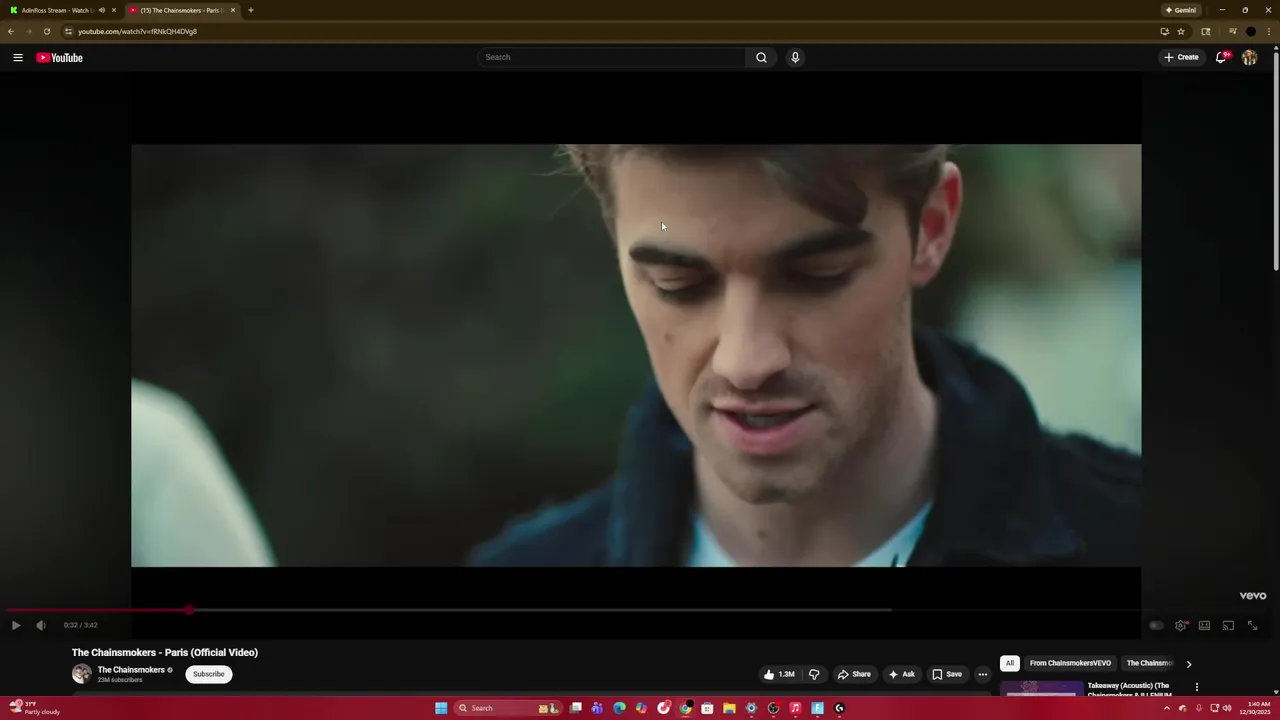Screen dimensions: 1280x720
Task: Go back in browser history
Action: [x=11, y=31]
